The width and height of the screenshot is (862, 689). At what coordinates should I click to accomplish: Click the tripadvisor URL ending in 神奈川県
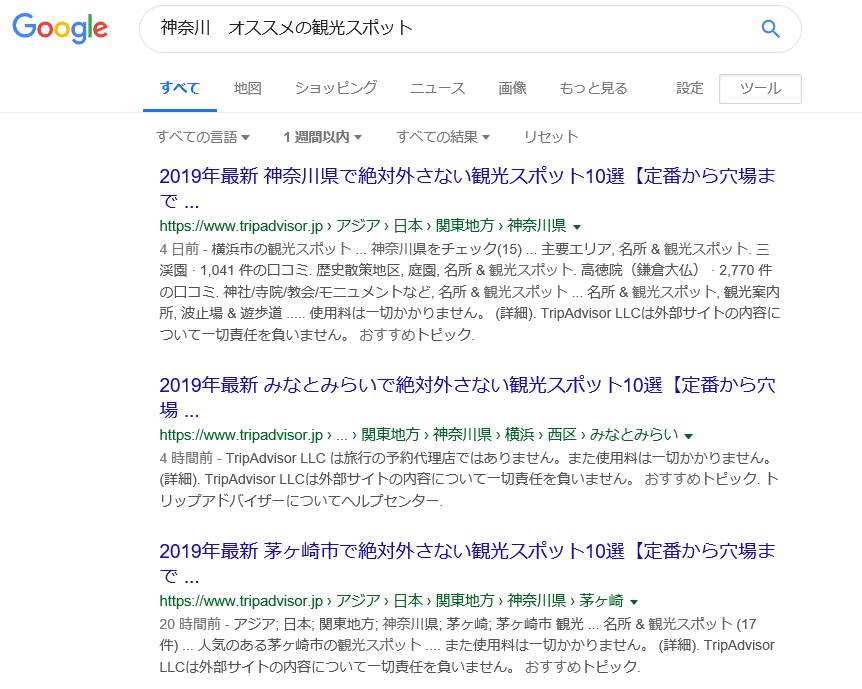tap(363, 225)
